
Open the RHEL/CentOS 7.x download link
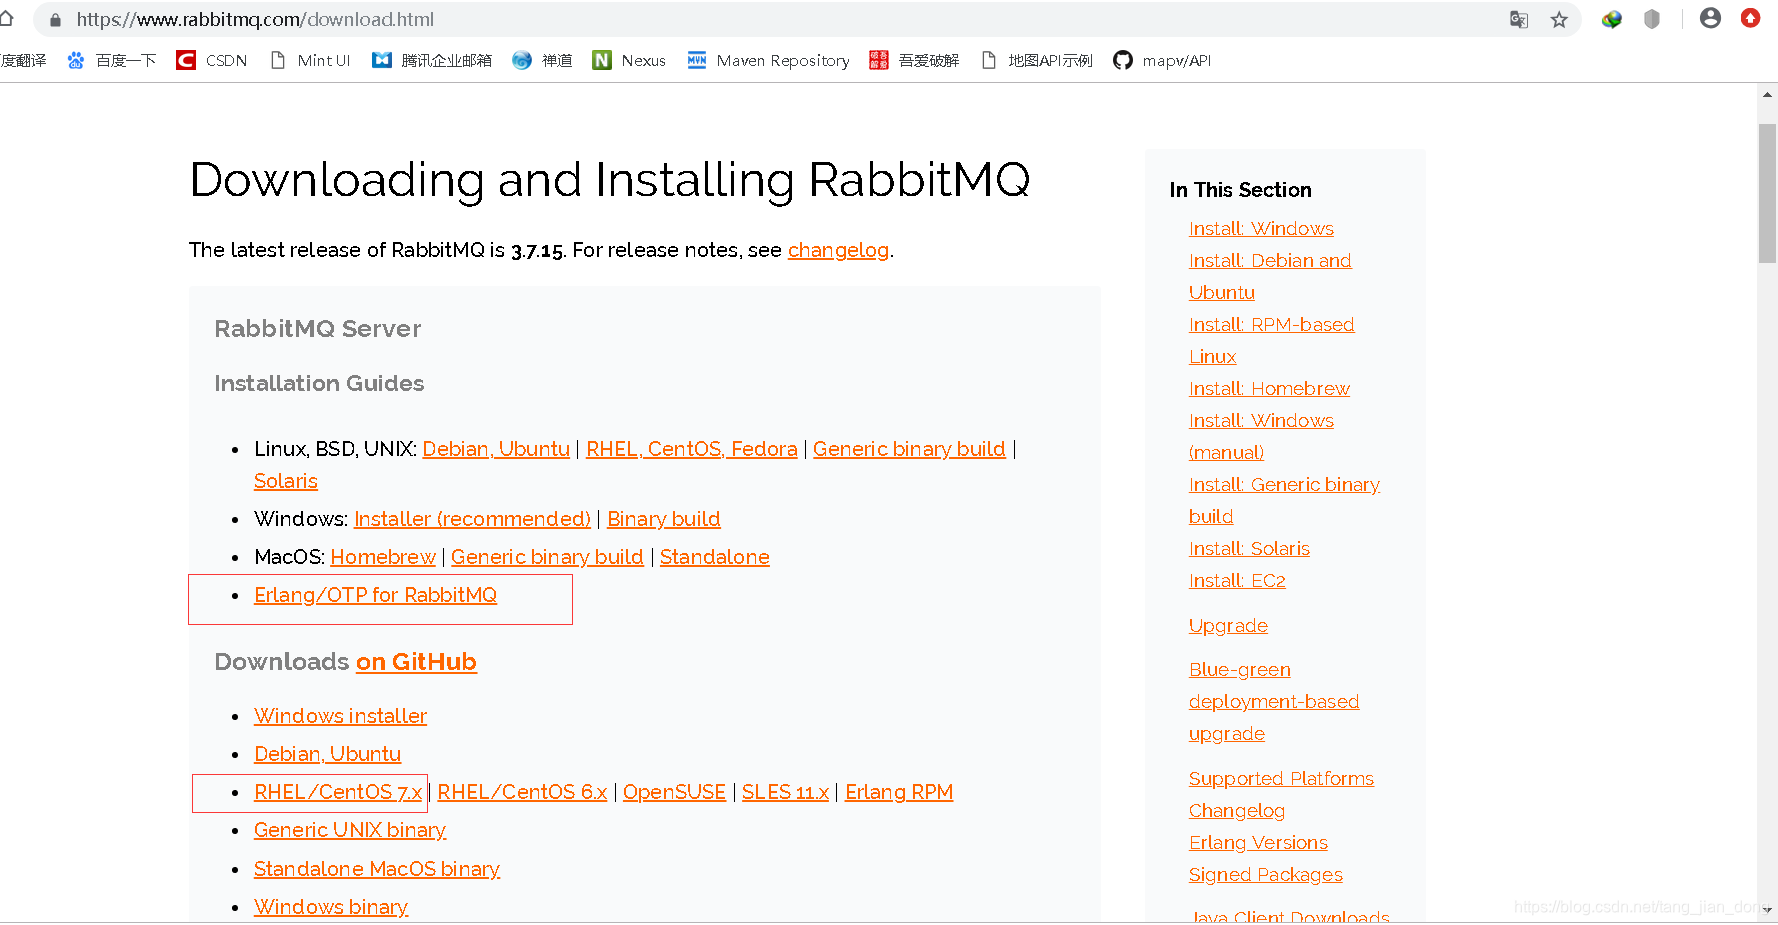pyautogui.click(x=338, y=792)
